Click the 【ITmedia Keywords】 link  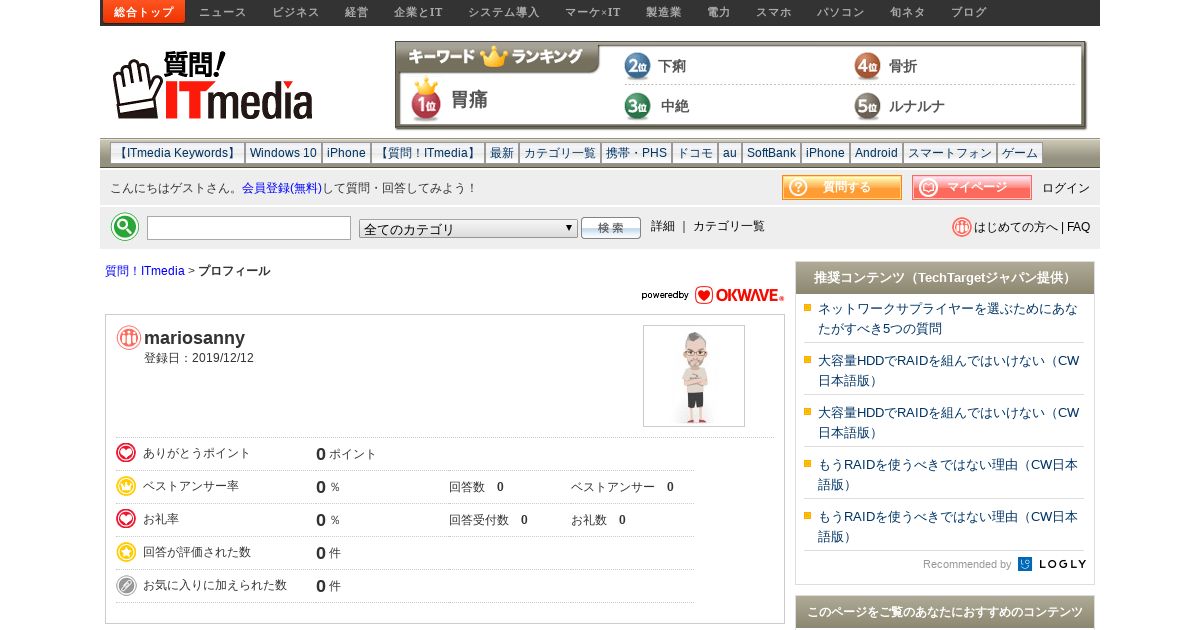click(178, 153)
